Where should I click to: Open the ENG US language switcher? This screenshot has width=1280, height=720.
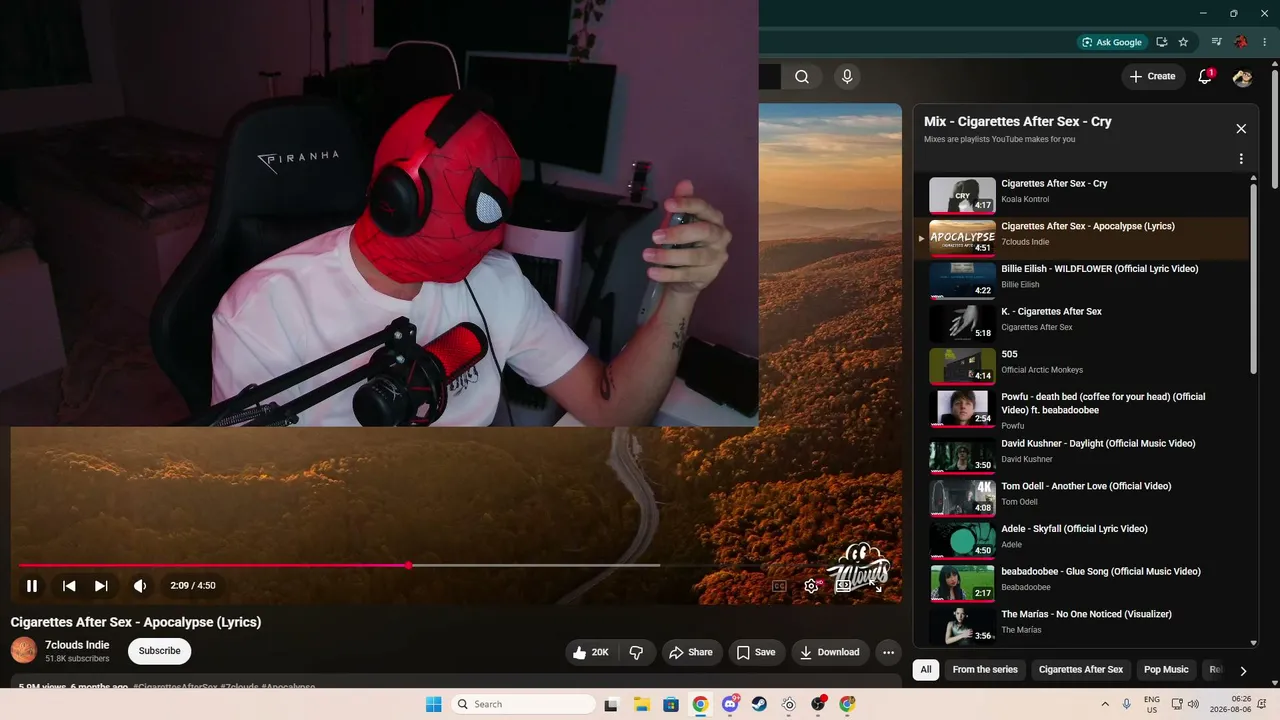(1152, 704)
